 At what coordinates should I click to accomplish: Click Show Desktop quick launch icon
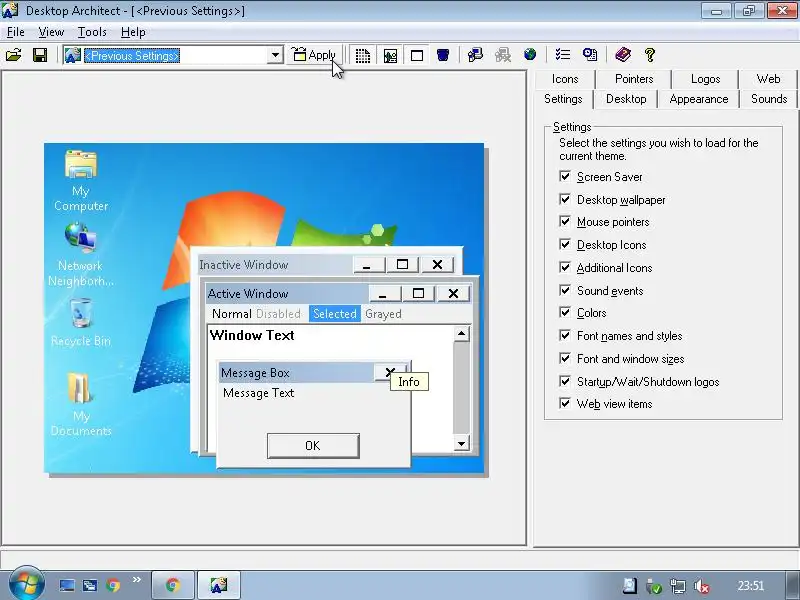point(67,585)
